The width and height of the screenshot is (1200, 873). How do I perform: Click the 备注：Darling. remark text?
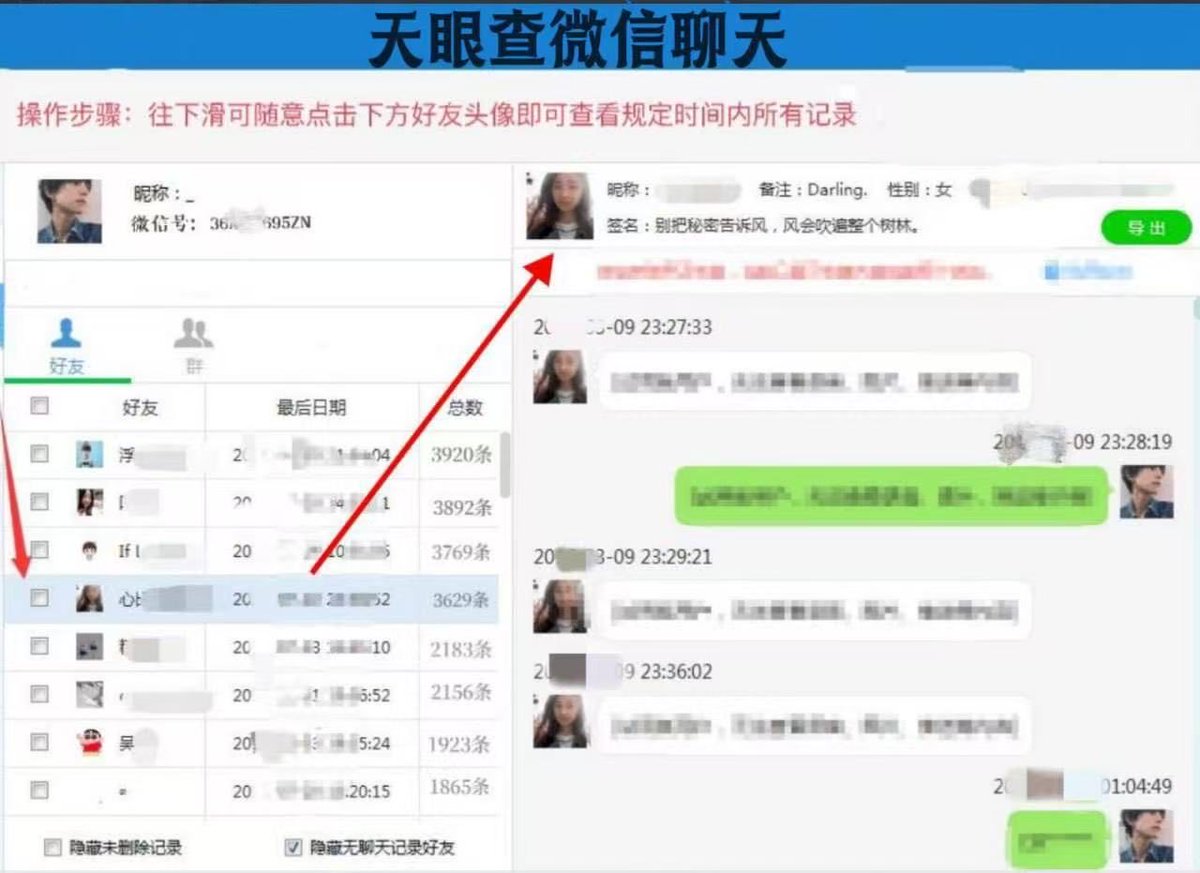(813, 189)
